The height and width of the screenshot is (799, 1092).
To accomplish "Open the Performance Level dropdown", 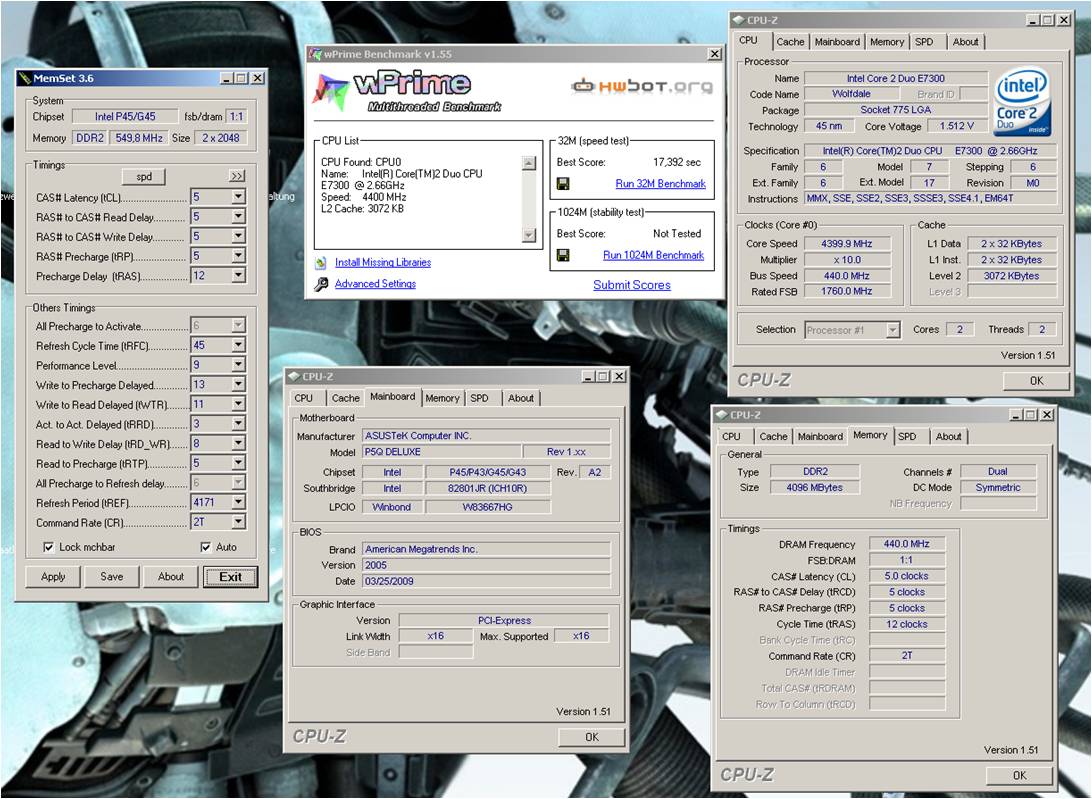I will pos(238,364).
